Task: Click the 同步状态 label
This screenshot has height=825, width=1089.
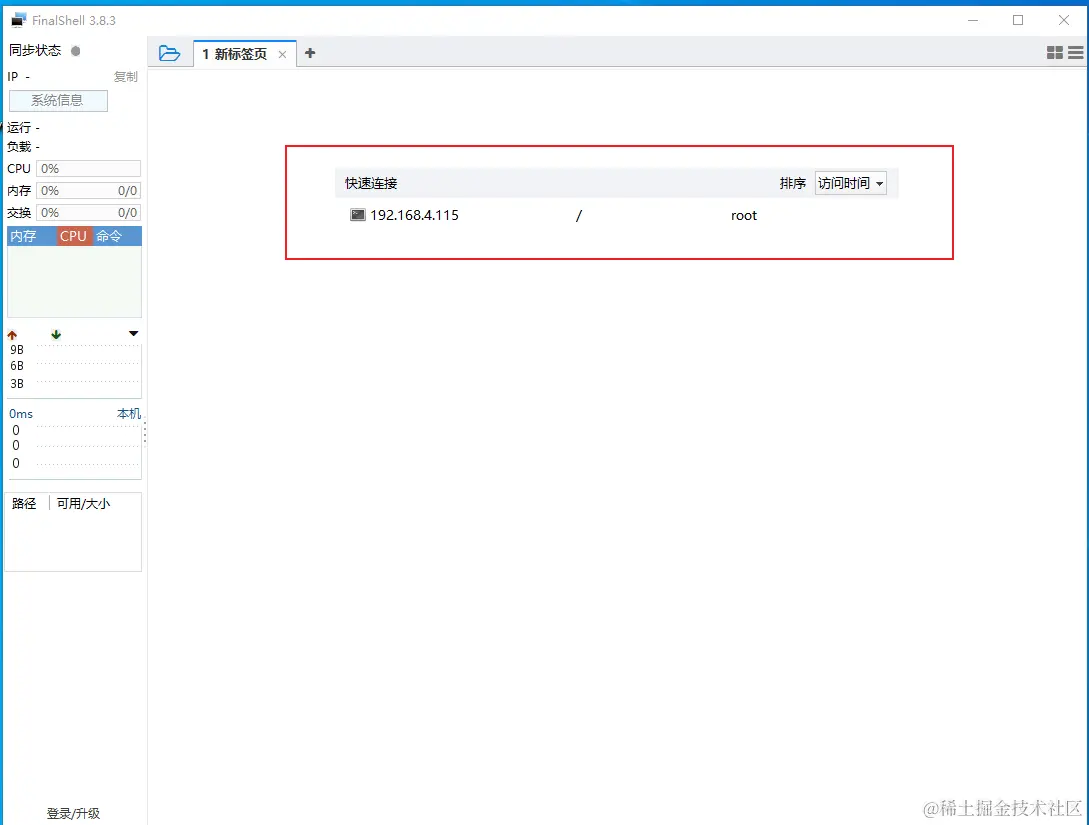Action: coord(35,50)
